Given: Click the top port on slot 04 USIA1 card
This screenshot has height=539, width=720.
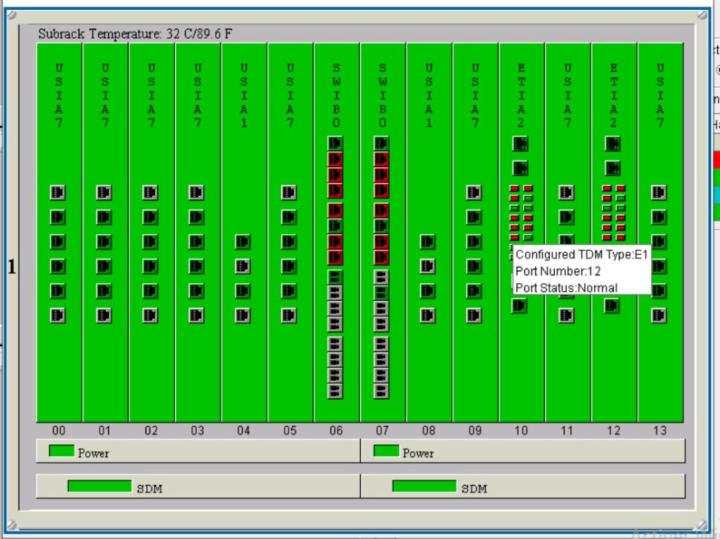Looking at the screenshot, I should tap(243, 241).
